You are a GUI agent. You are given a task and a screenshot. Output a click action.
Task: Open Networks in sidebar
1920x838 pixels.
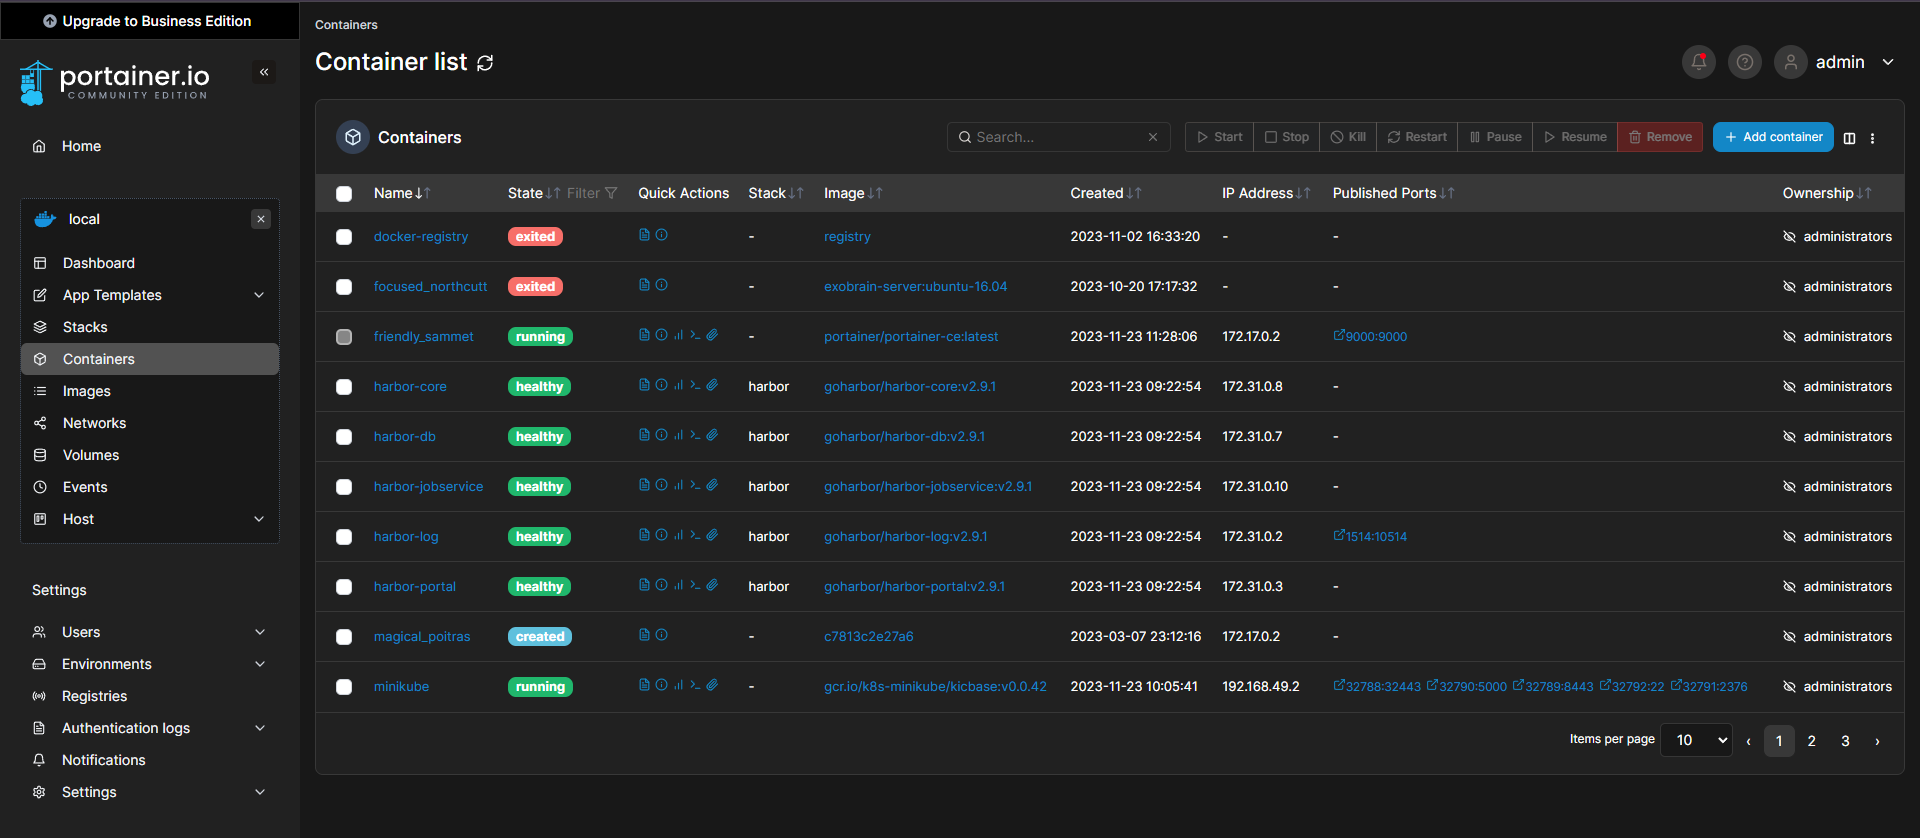pyautogui.click(x=149, y=423)
